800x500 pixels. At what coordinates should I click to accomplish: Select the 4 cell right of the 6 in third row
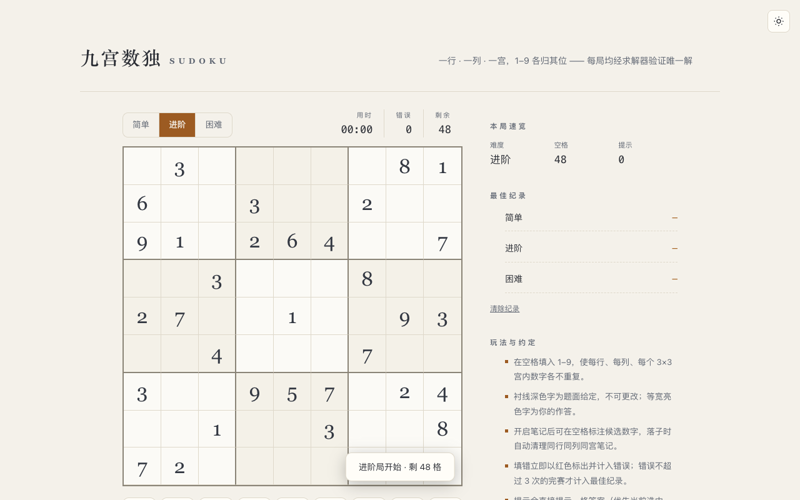[x=330, y=241]
